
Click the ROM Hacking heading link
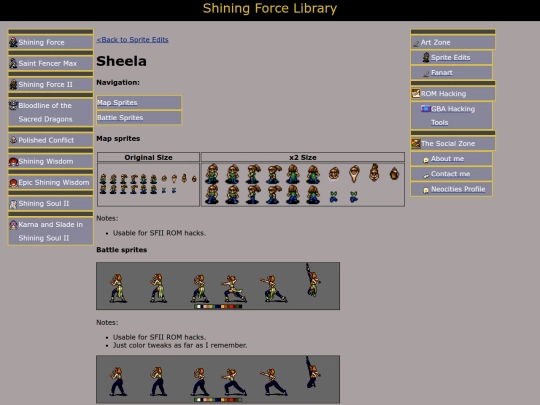click(x=443, y=94)
